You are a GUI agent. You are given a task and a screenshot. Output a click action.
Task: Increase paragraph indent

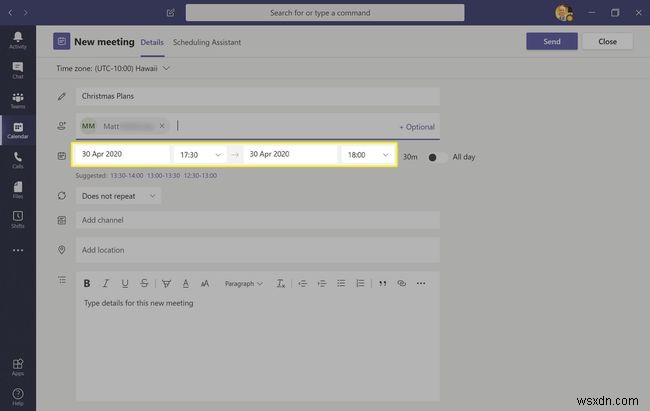pos(322,283)
